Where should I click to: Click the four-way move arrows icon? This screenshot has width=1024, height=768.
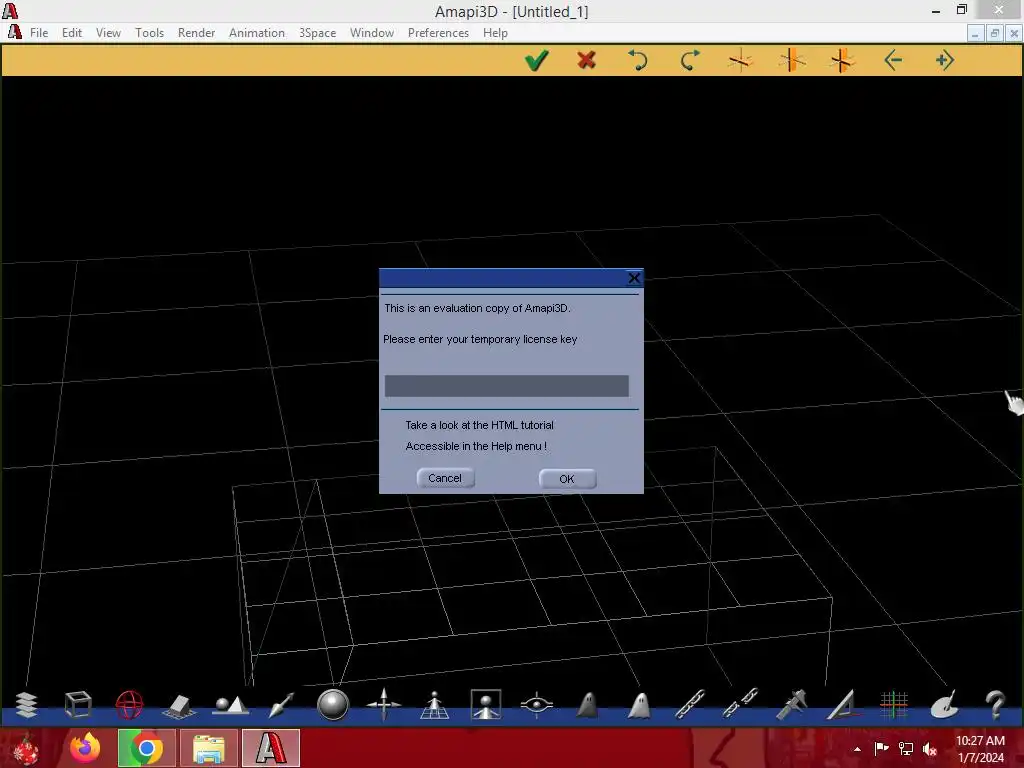coord(383,705)
